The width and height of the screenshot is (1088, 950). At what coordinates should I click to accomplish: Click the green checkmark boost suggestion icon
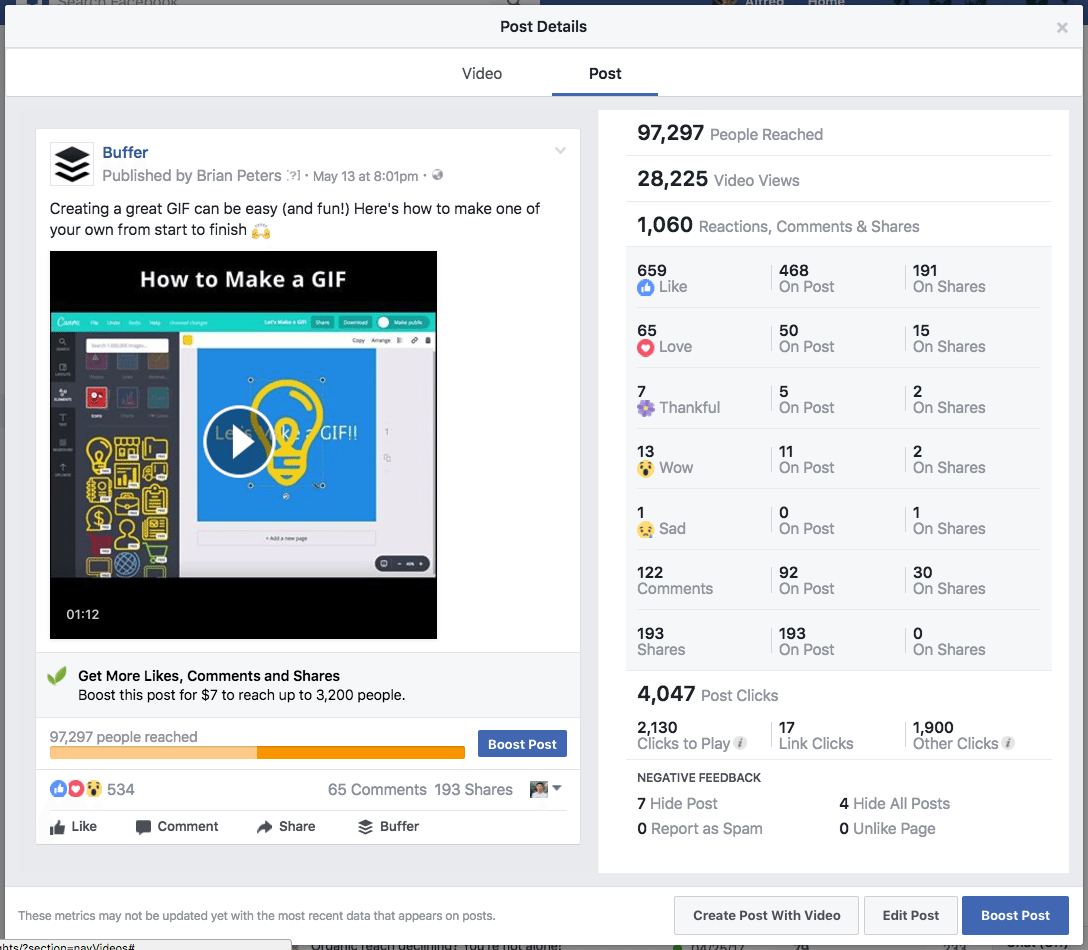[57, 676]
